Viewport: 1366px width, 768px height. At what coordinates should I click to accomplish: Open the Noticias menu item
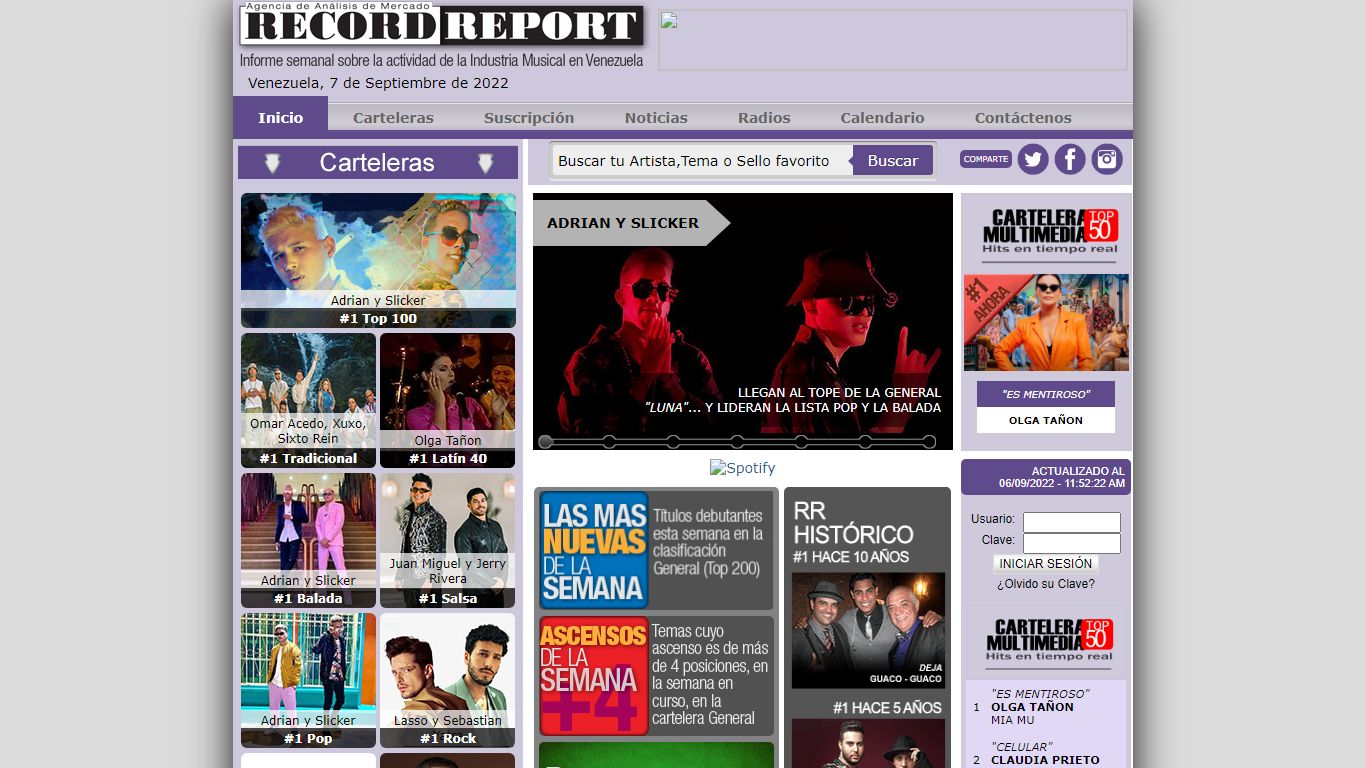[656, 118]
